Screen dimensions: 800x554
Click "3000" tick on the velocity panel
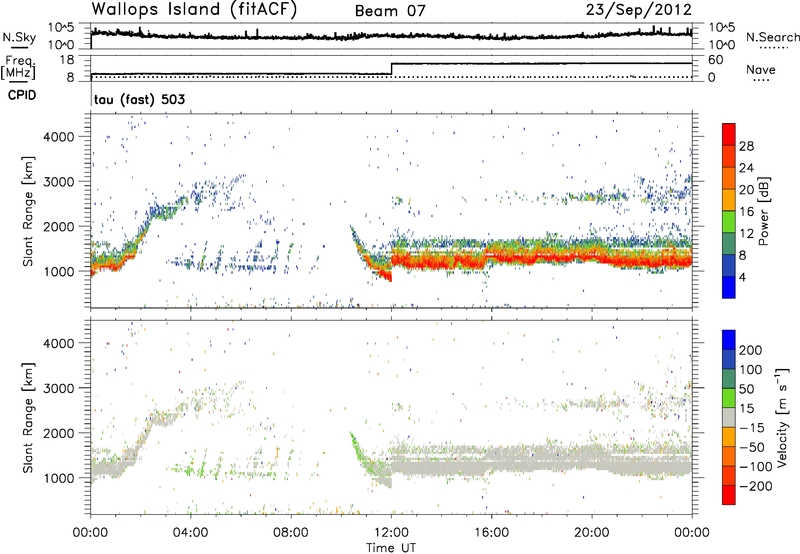coord(58,388)
